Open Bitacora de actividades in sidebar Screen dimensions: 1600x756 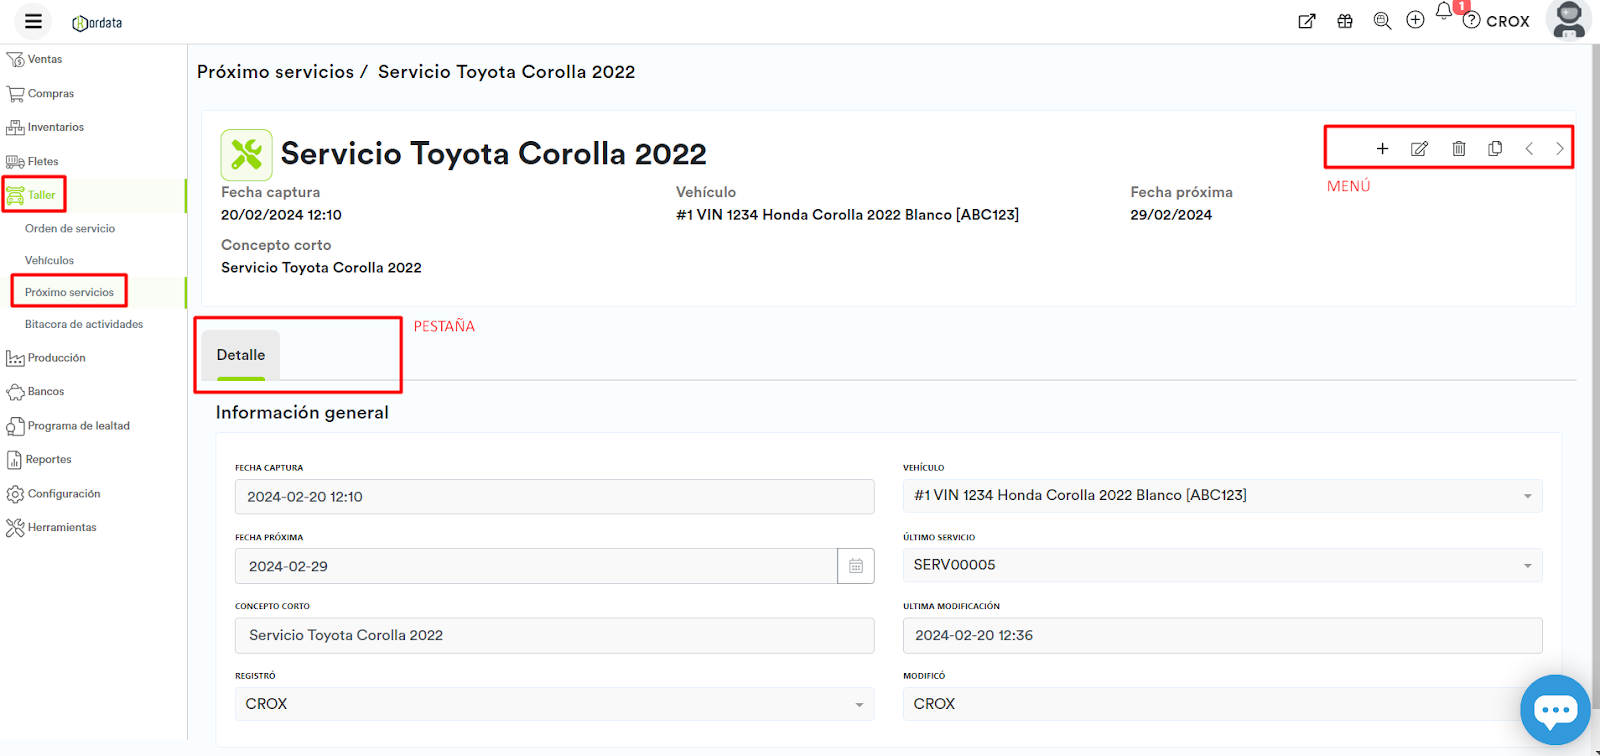84,325
